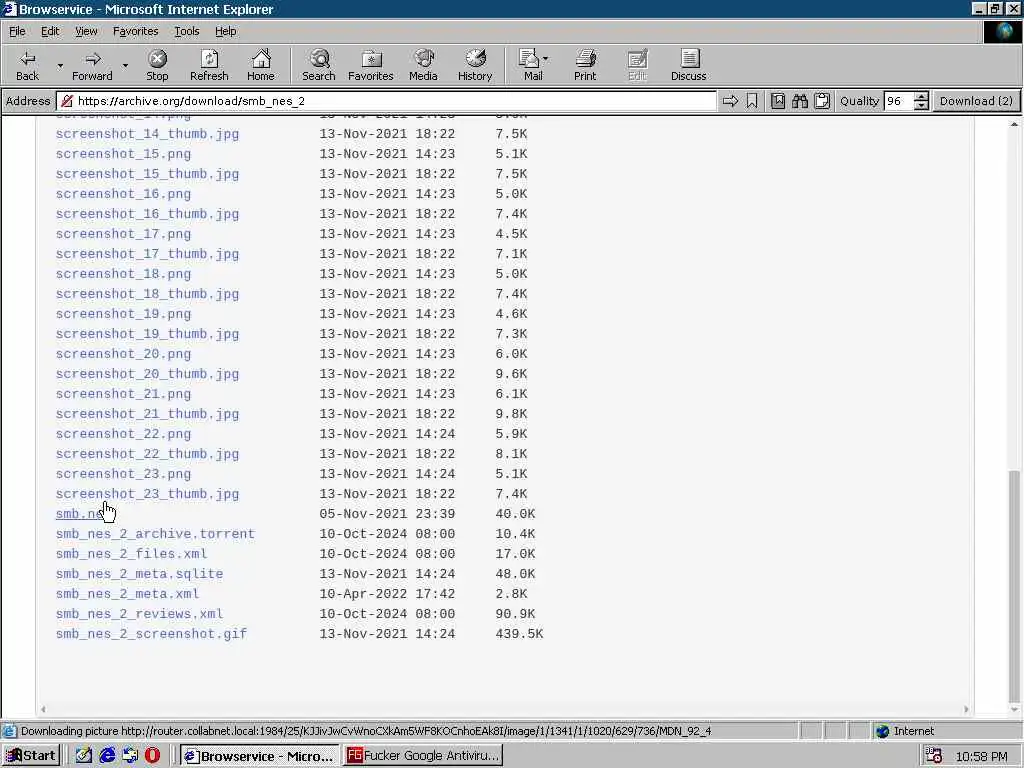Open the Favorites menu
The width and height of the screenshot is (1024, 768).
coord(135,31)
